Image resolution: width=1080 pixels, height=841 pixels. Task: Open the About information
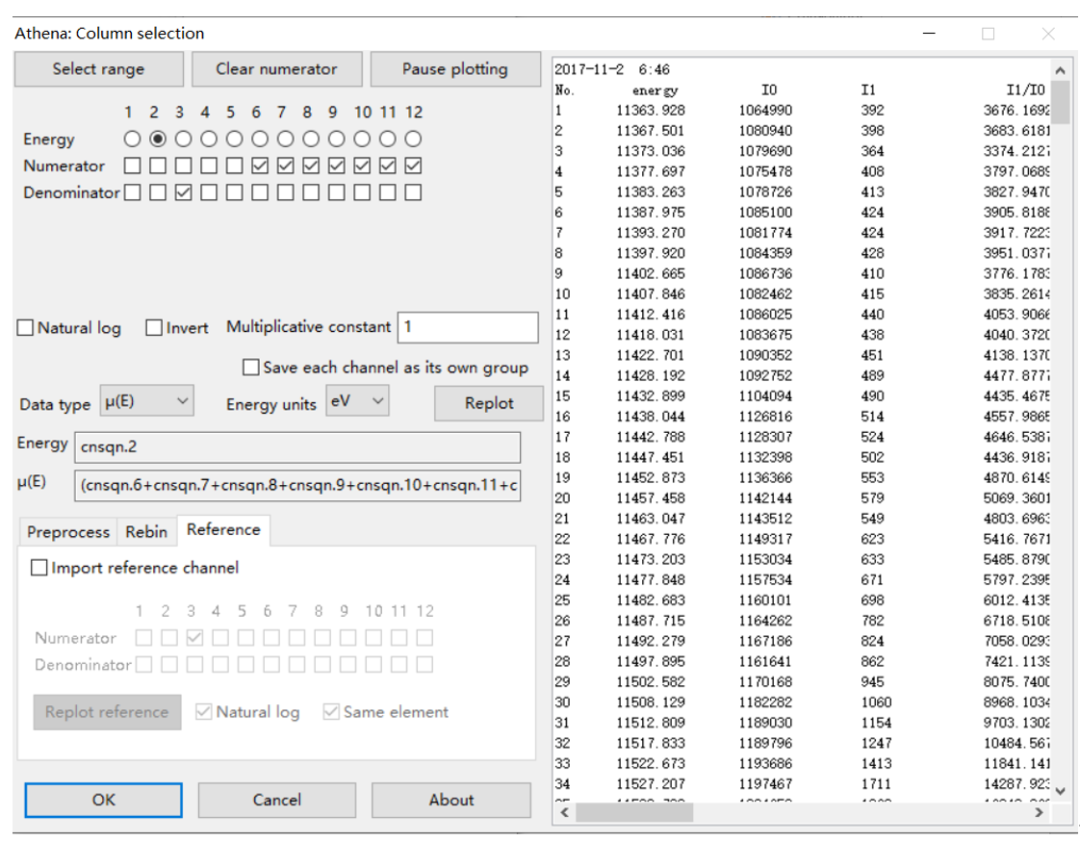pos(451,800)
